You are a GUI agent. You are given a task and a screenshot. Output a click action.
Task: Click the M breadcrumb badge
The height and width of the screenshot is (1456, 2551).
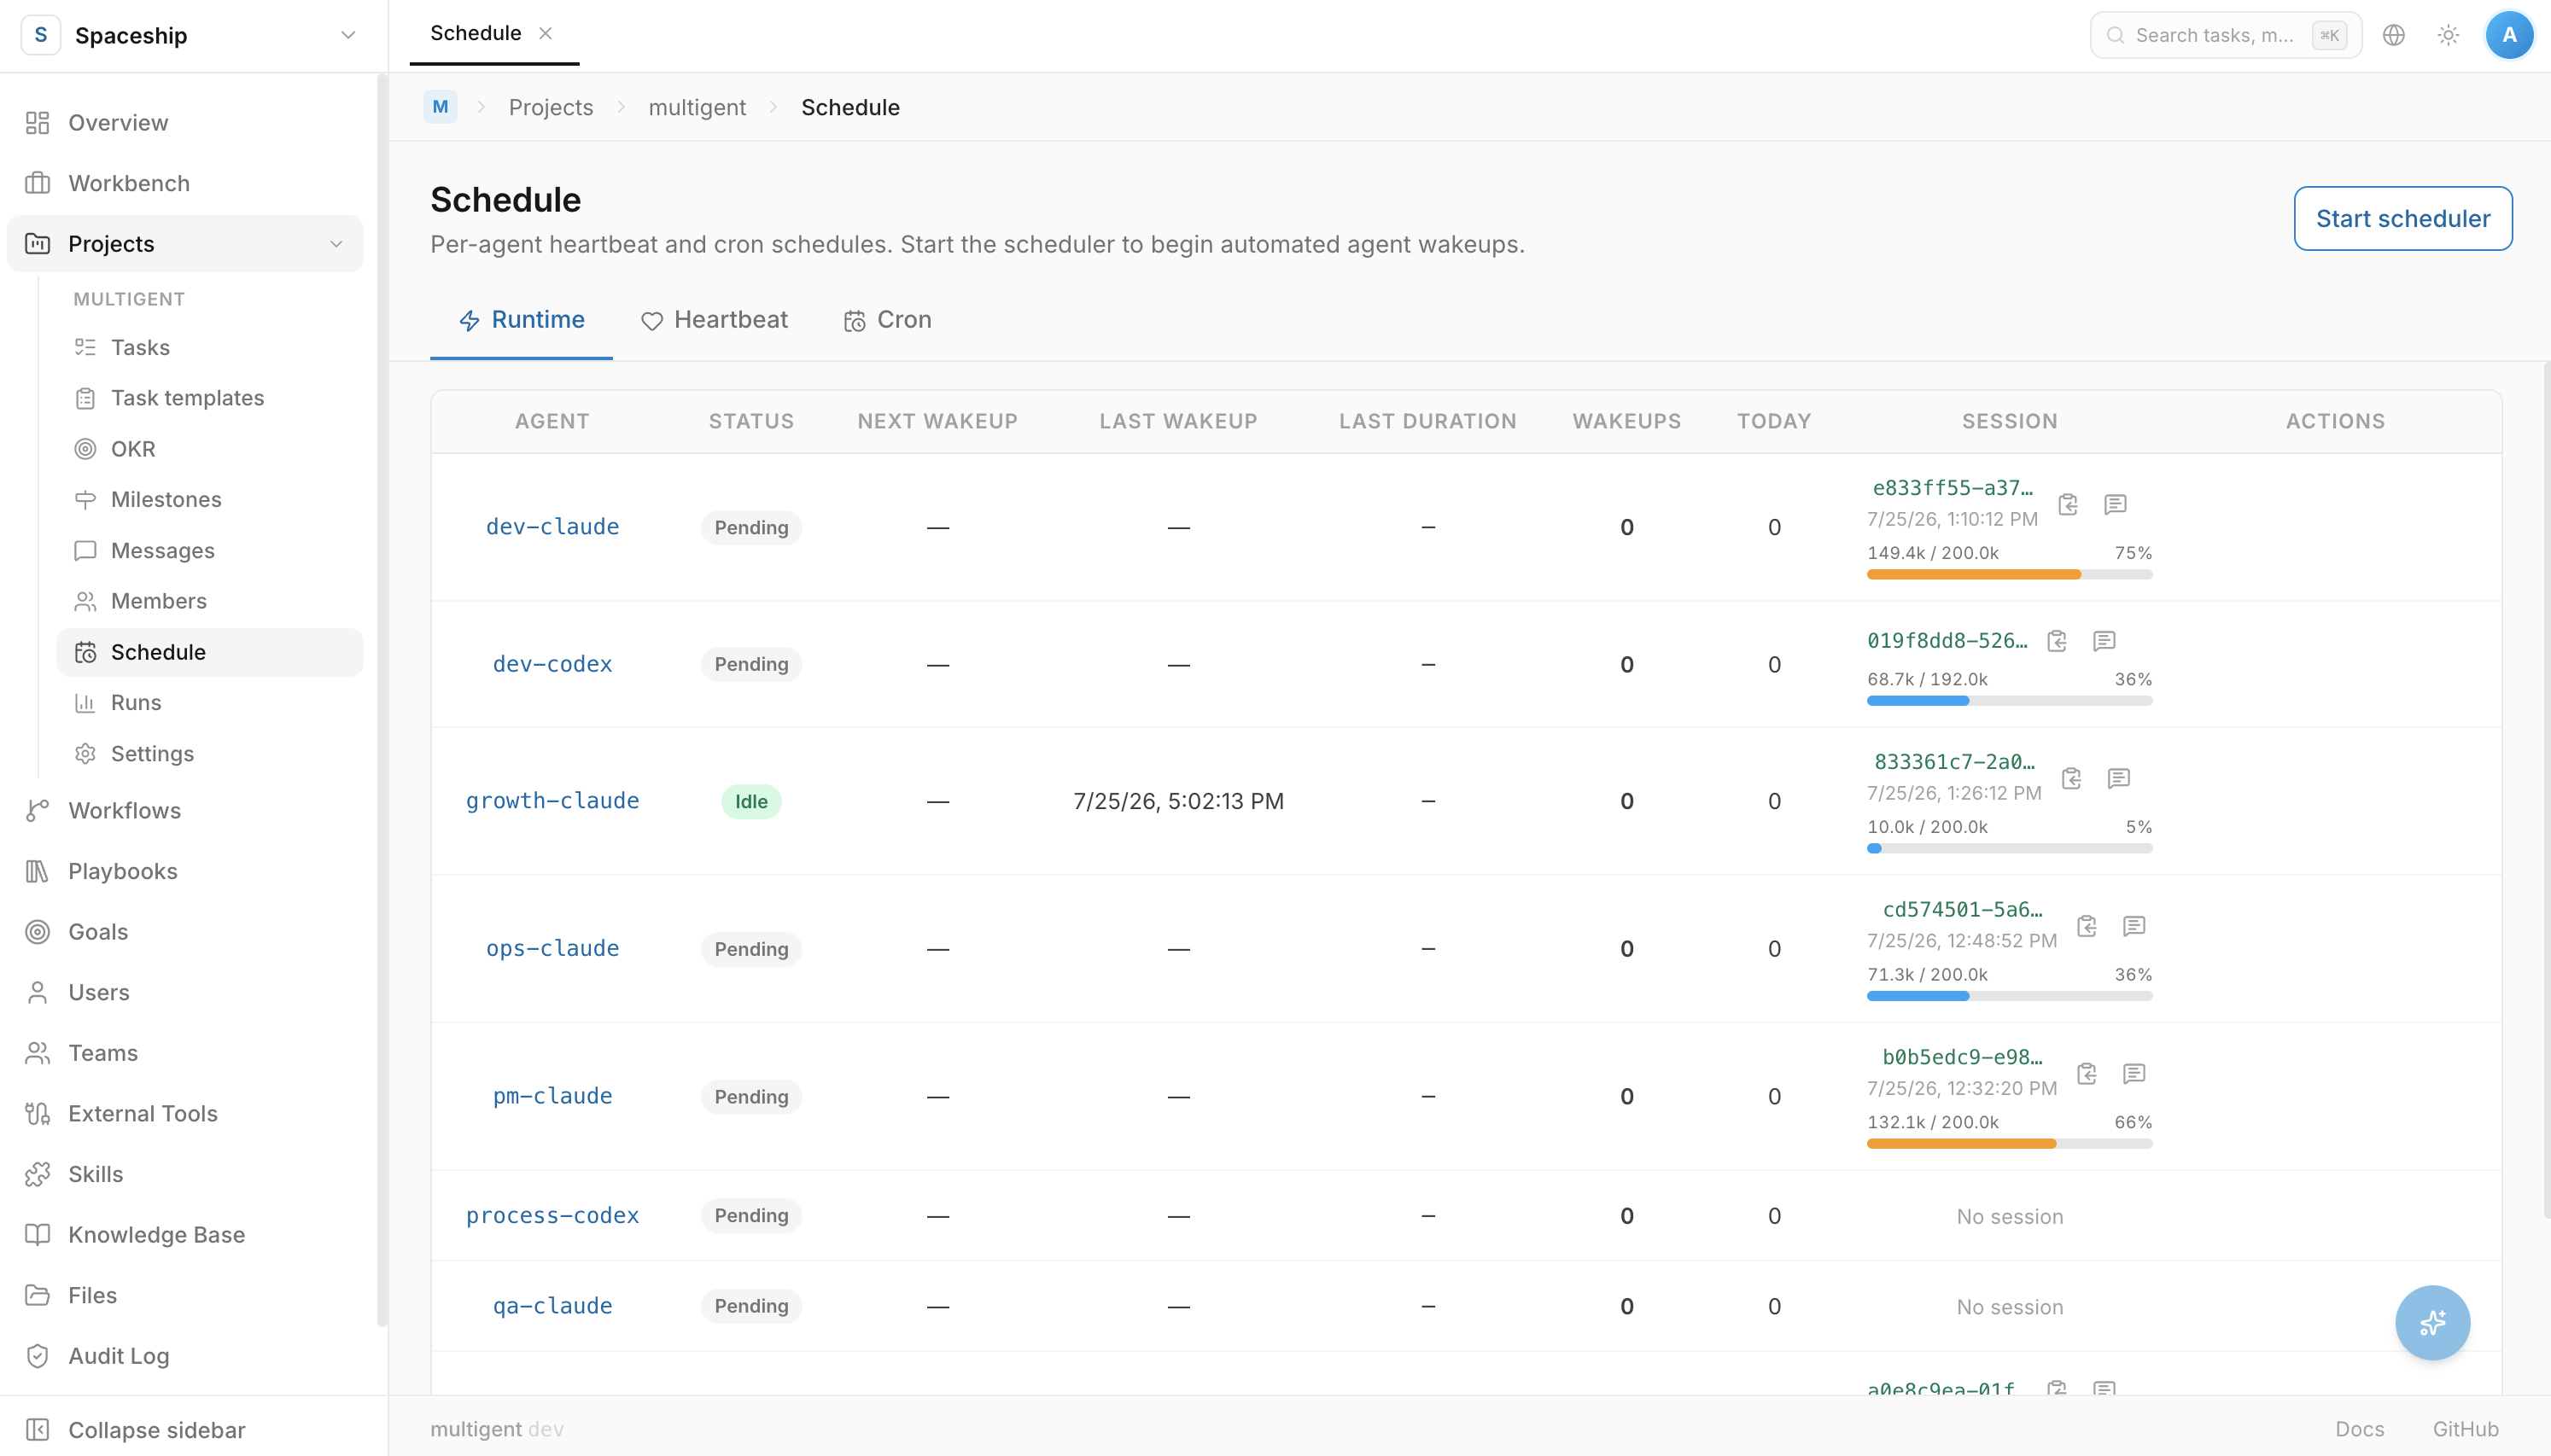440,107
